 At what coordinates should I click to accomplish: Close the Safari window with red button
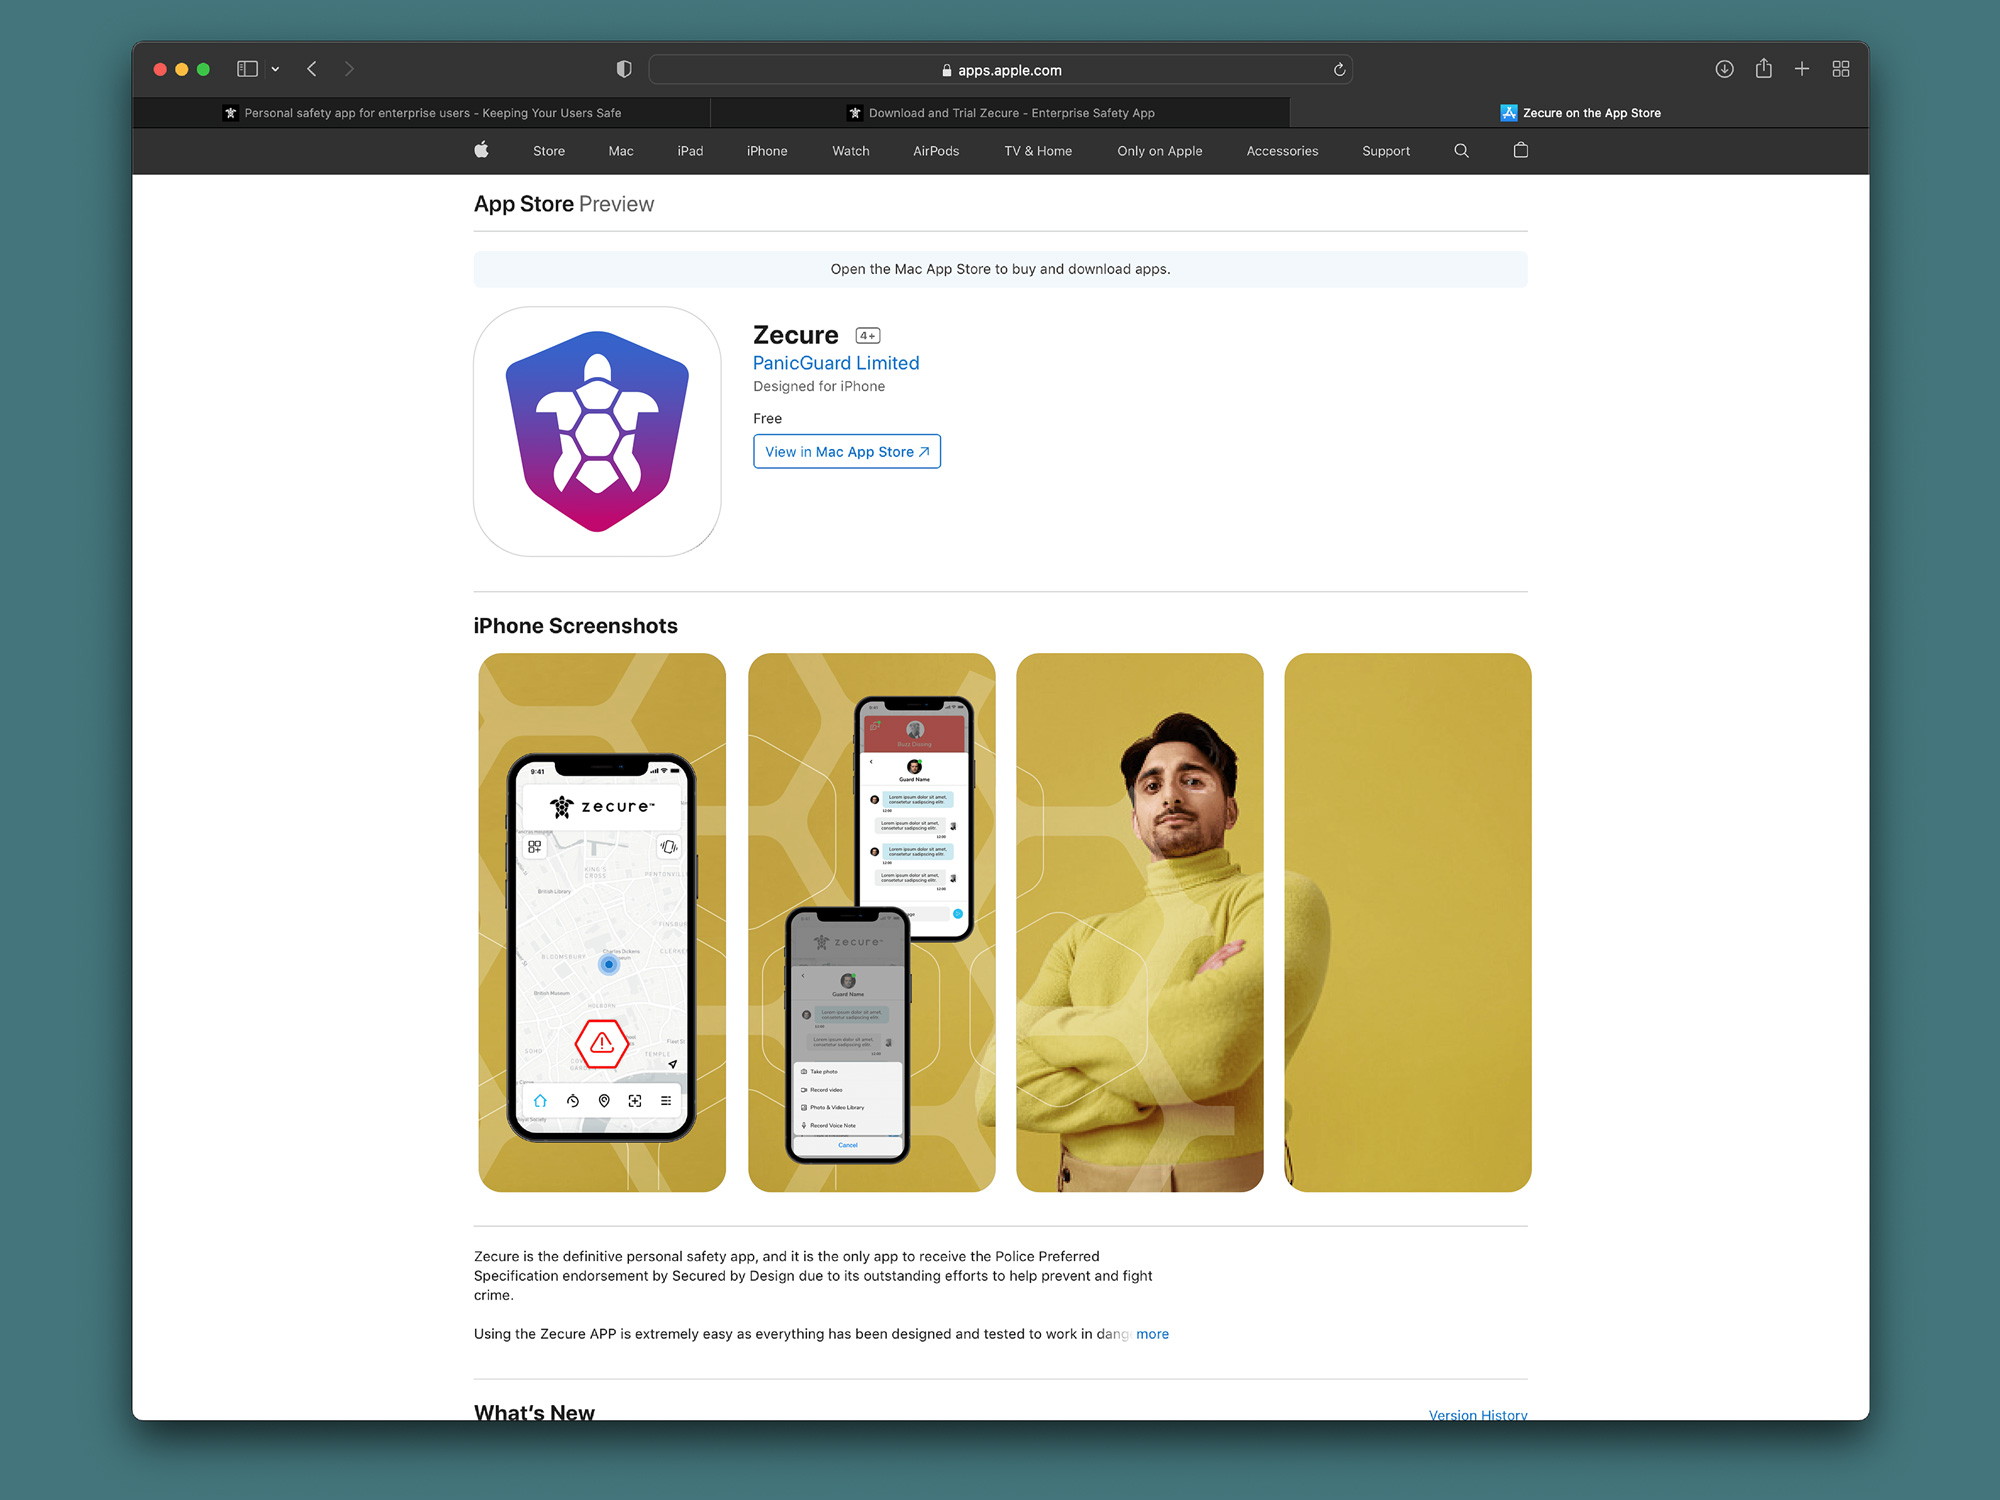click(x=160, y=69)
